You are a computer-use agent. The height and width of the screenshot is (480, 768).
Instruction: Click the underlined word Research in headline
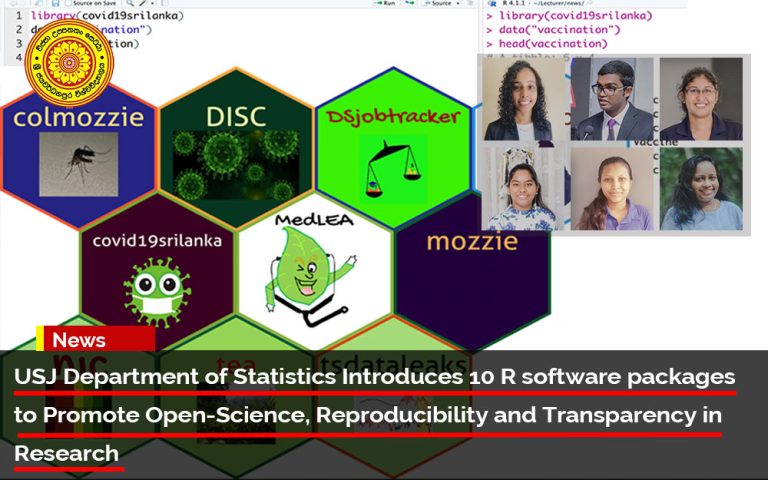coord(66,454)
